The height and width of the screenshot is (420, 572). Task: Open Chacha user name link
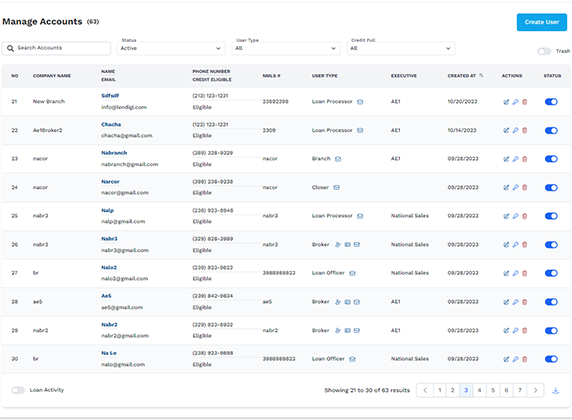point(111,124)
